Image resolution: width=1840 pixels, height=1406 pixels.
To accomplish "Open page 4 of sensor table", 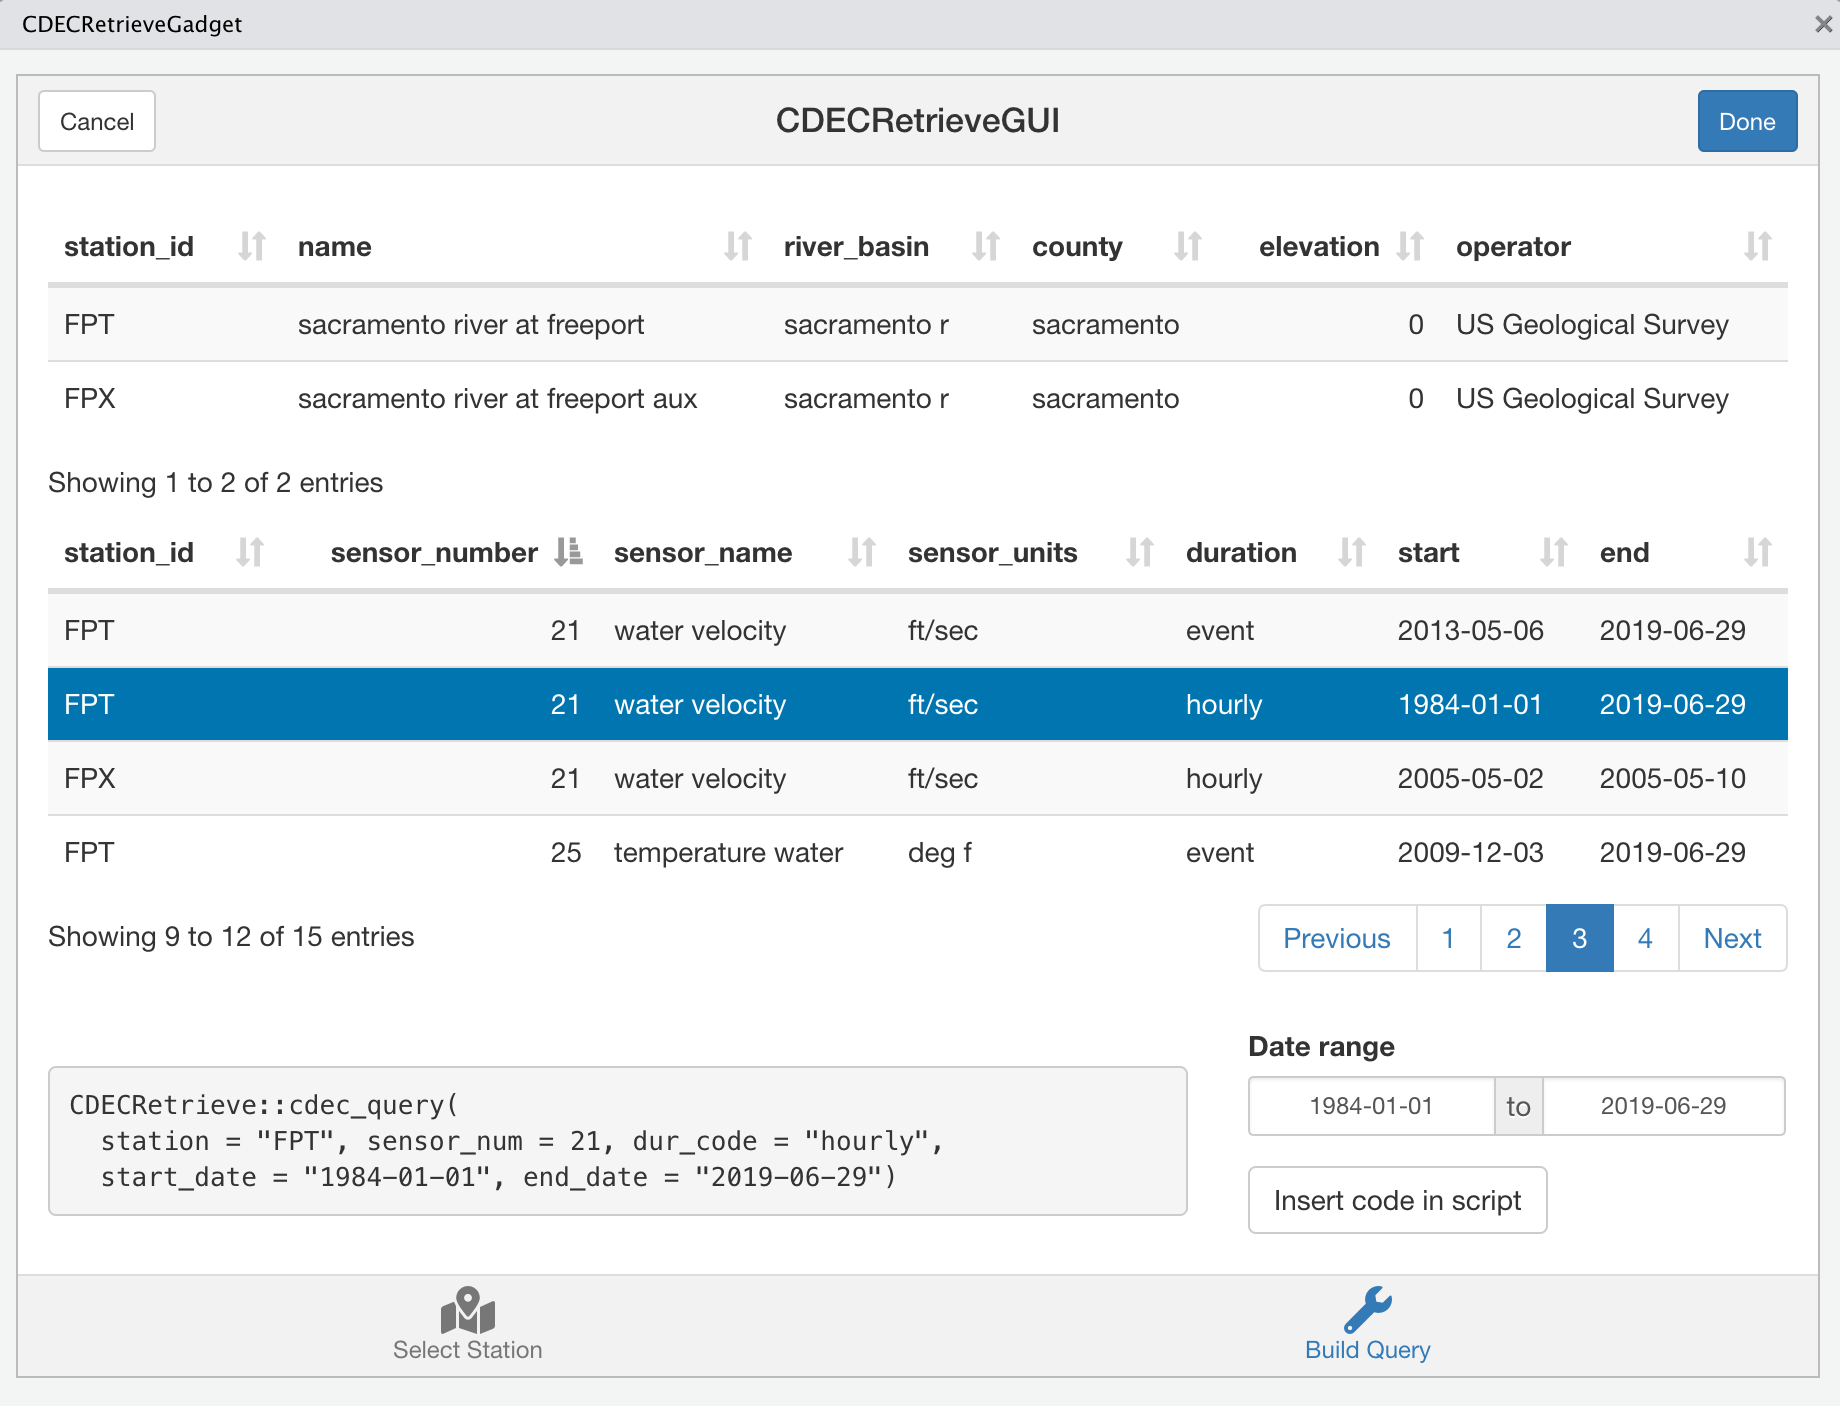I will point(1645,938).
